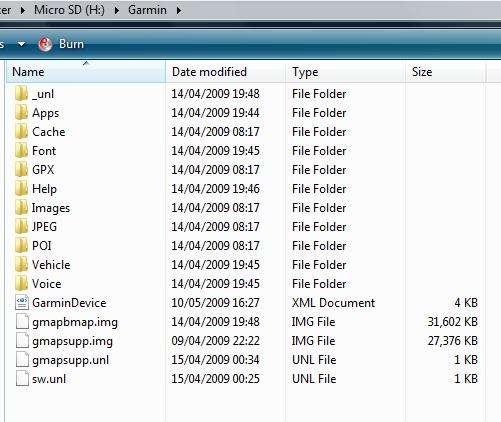The image size is (501, 422).
Task: Click the date 15/04/2009 00:34
Action: pos(215,360)
